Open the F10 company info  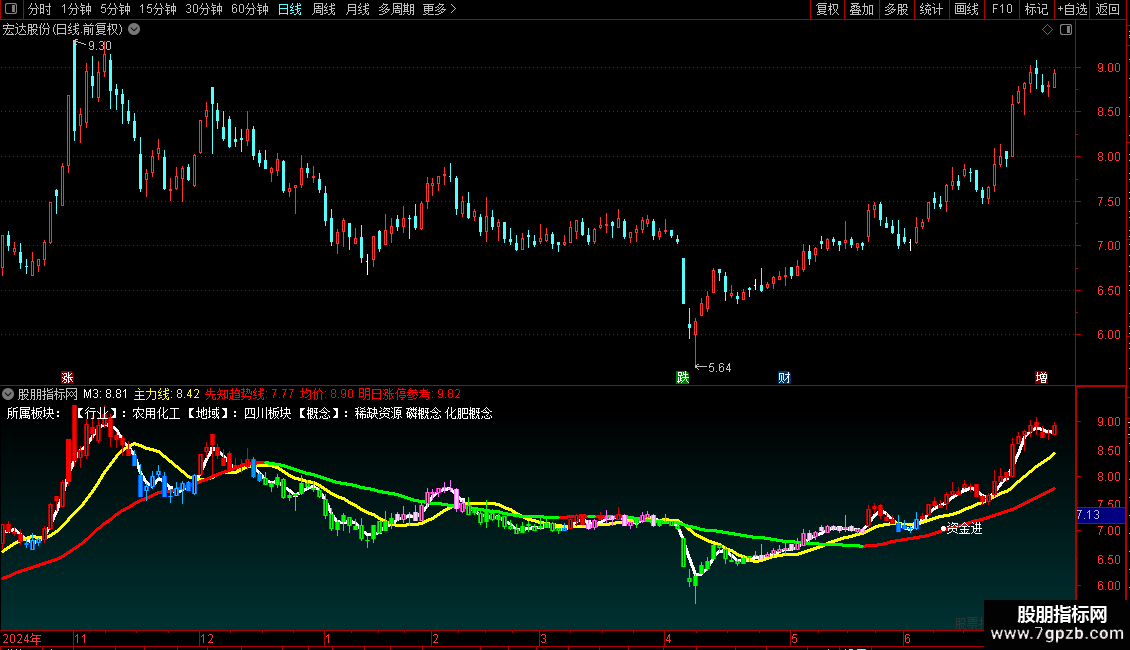coord(1002,9)
